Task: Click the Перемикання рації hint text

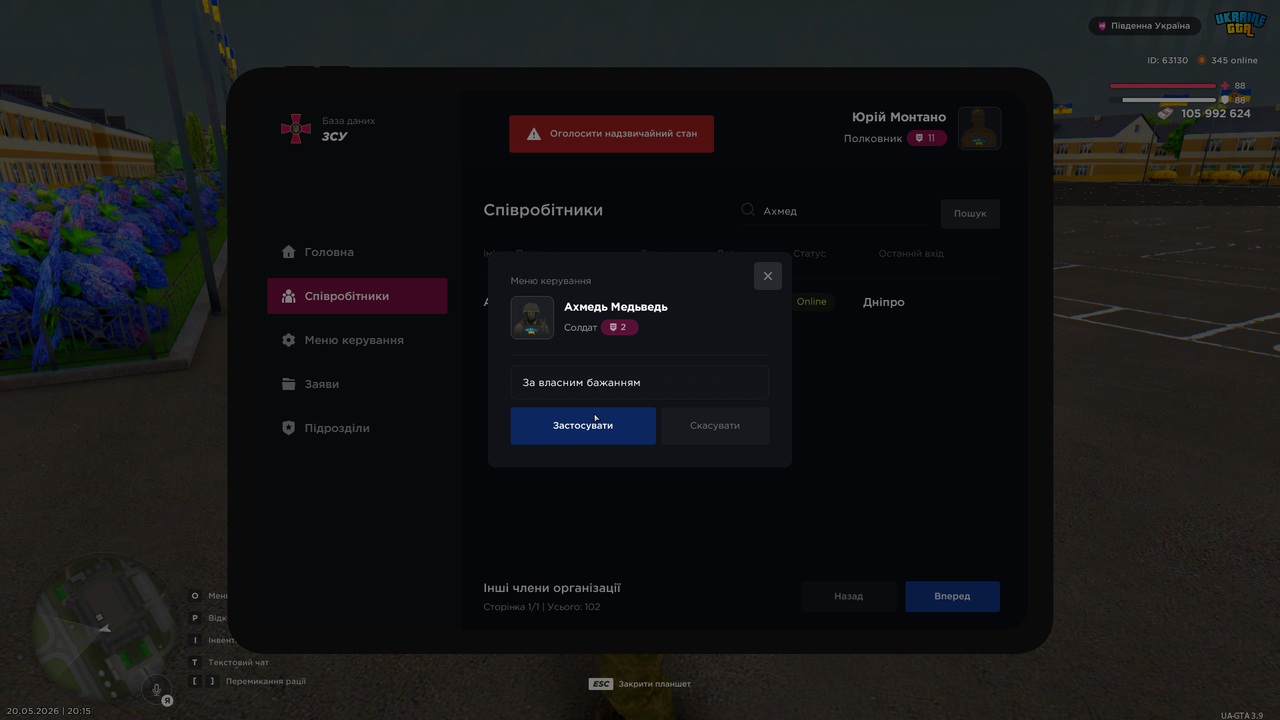Action: pyautogui.click(x=265, y=682)
